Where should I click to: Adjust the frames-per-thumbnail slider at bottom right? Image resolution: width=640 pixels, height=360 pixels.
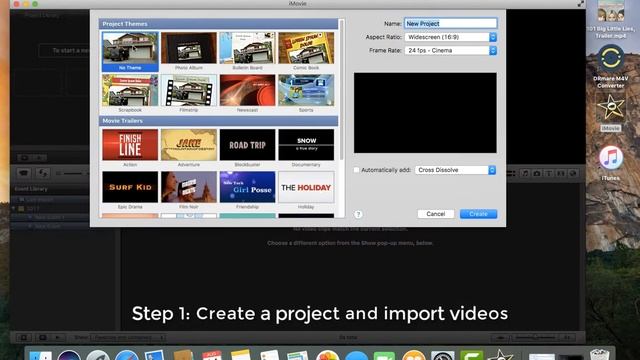(535, 338)
